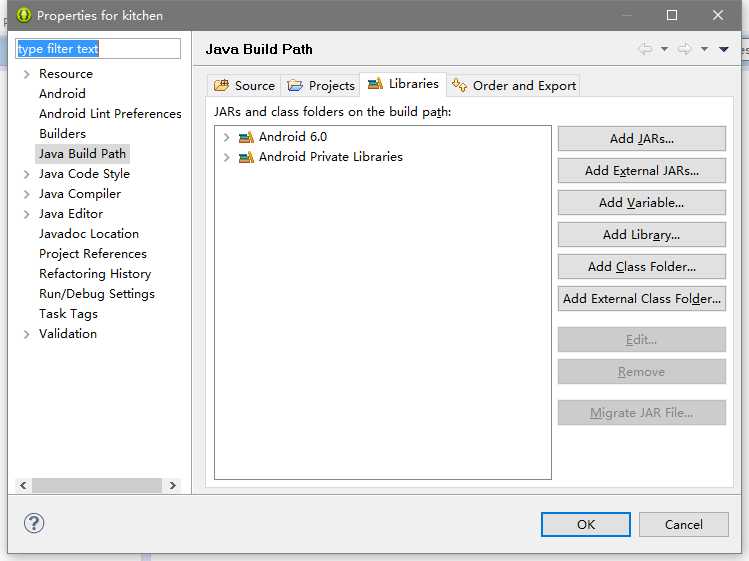Click the sidebar horizontal scrollbar right arrow
The image size is (749, 561).
[172, 485]
